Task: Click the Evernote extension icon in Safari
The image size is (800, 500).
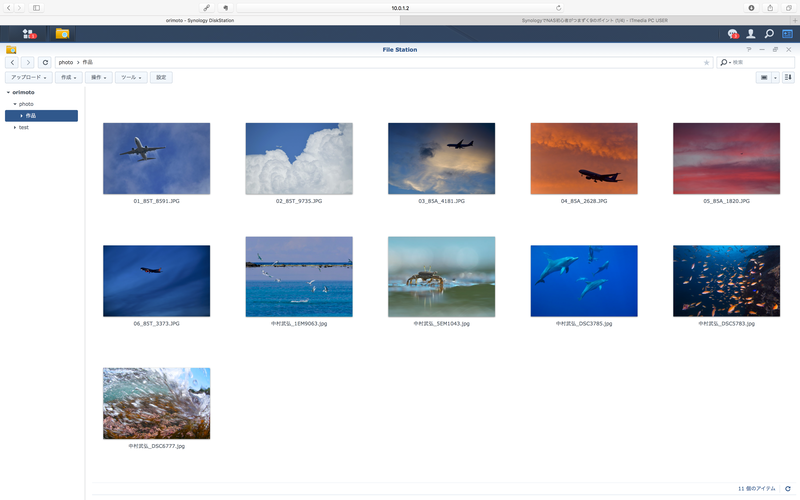Action: coord(226,8)
